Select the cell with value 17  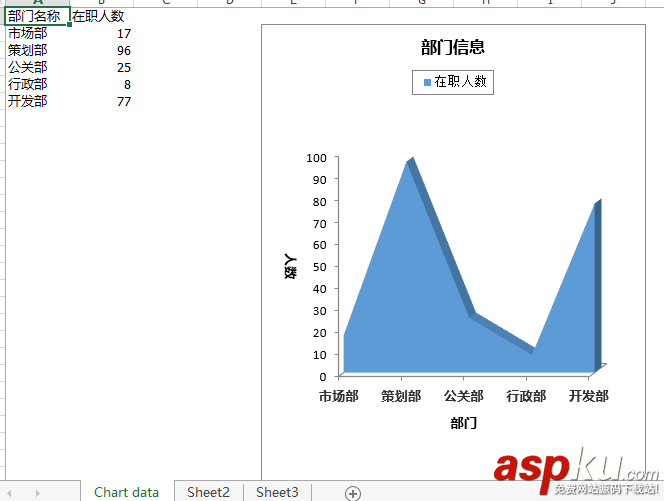coord(102,33)
